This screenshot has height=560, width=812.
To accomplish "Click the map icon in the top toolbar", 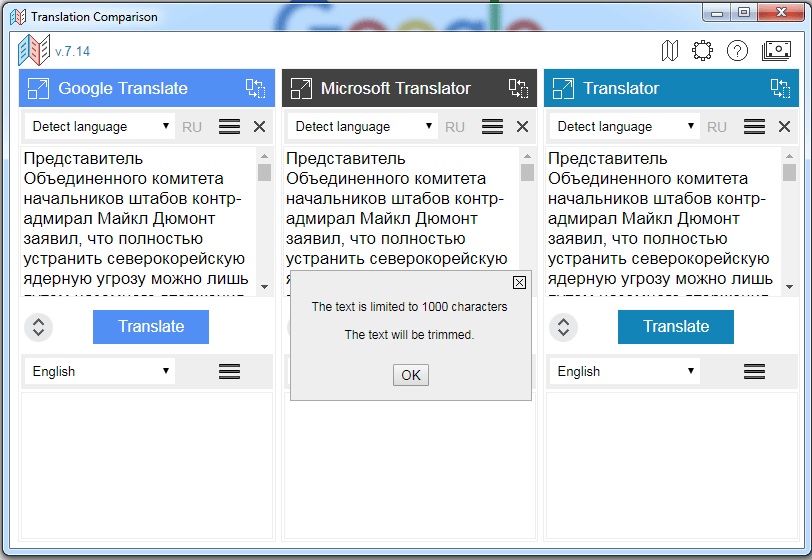I will [x=670, y=50].
